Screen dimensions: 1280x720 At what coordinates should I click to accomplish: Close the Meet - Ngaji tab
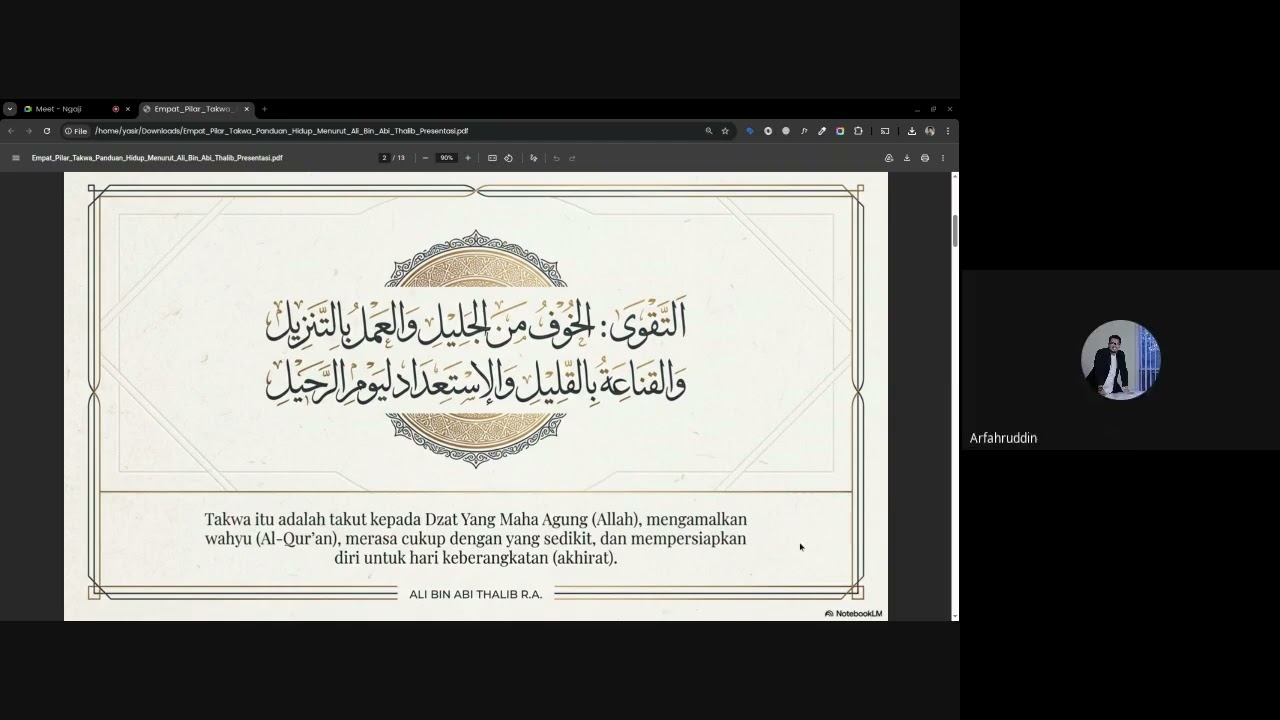tap(128, 109)
